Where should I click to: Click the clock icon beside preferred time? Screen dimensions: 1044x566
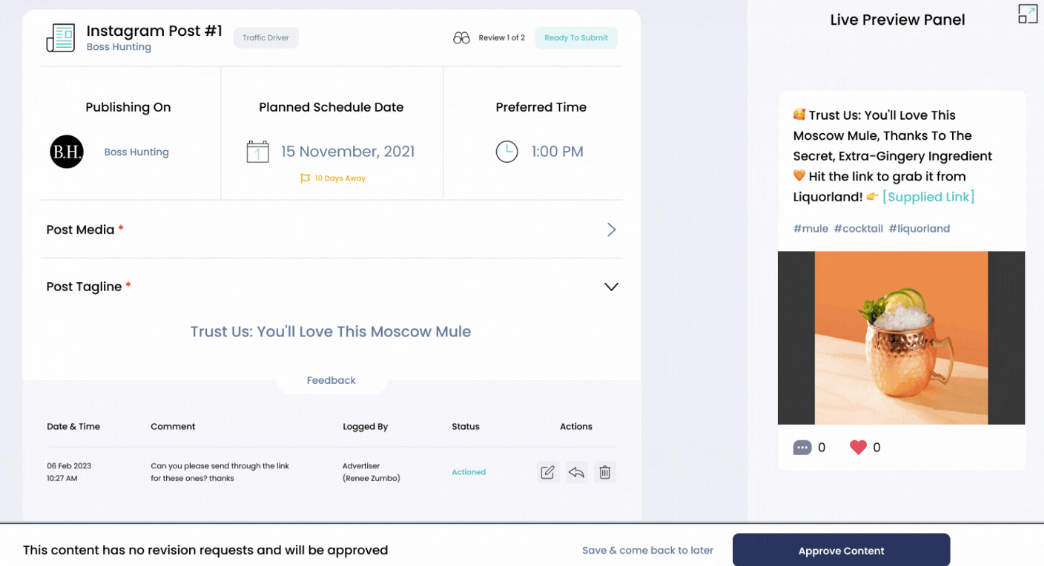tap(507, 152)
